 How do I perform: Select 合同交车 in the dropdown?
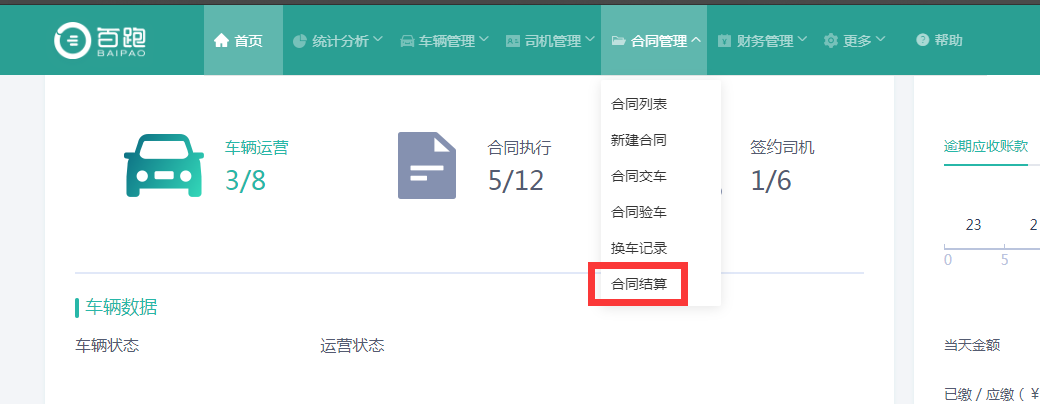pos(639,176)
